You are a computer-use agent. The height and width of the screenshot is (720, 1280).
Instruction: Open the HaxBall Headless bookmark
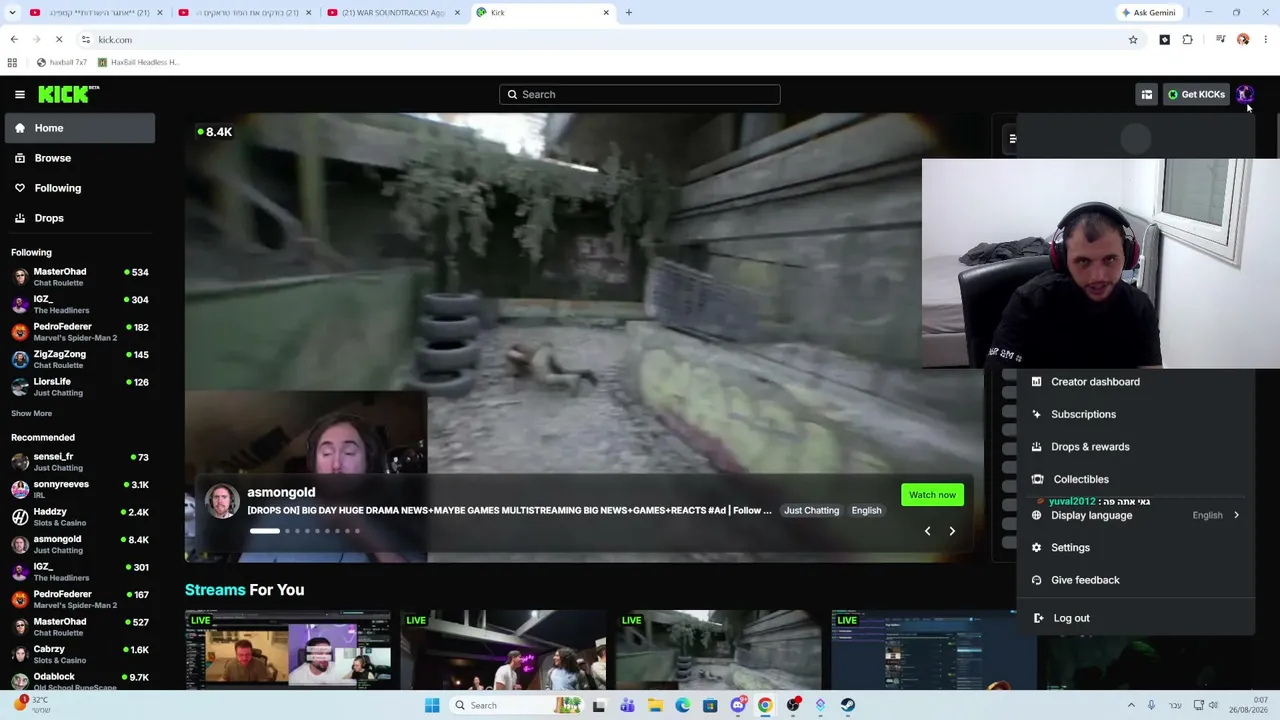(138, 62)
